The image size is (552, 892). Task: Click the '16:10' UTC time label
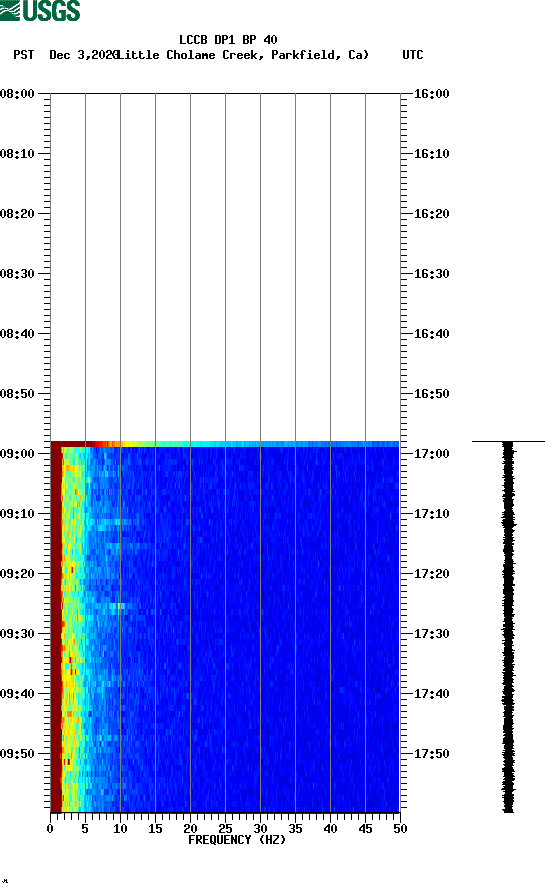click(432, 154)
